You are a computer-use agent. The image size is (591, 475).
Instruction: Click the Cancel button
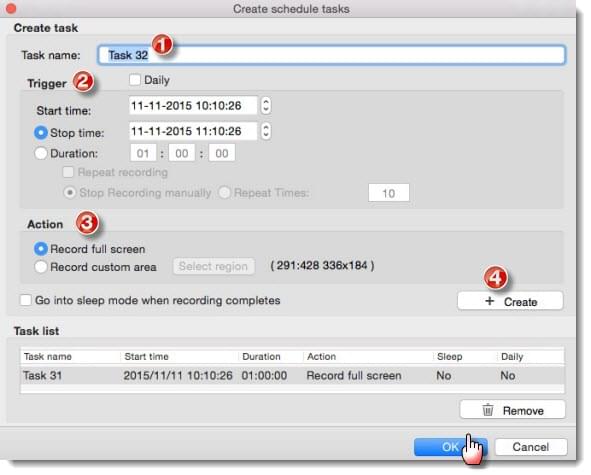click(x=531, y=447)
